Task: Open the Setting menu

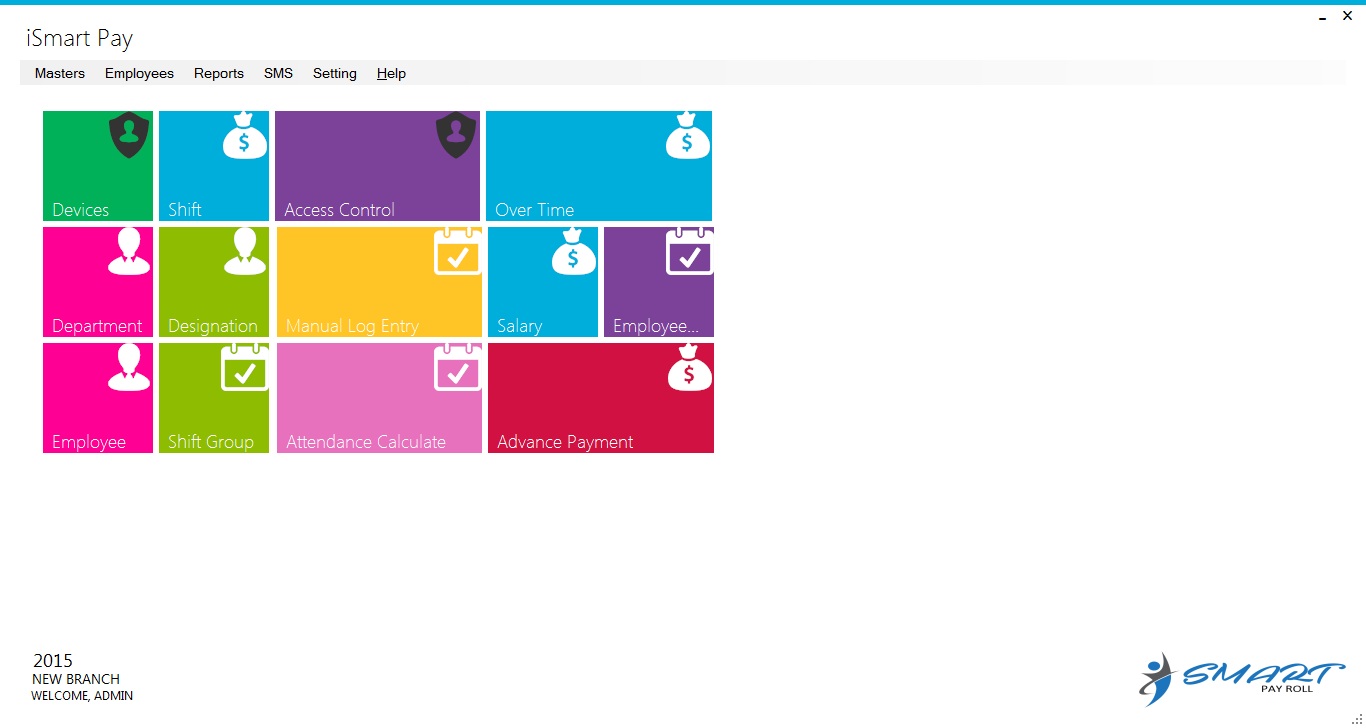Action: (x=334, y=73)
